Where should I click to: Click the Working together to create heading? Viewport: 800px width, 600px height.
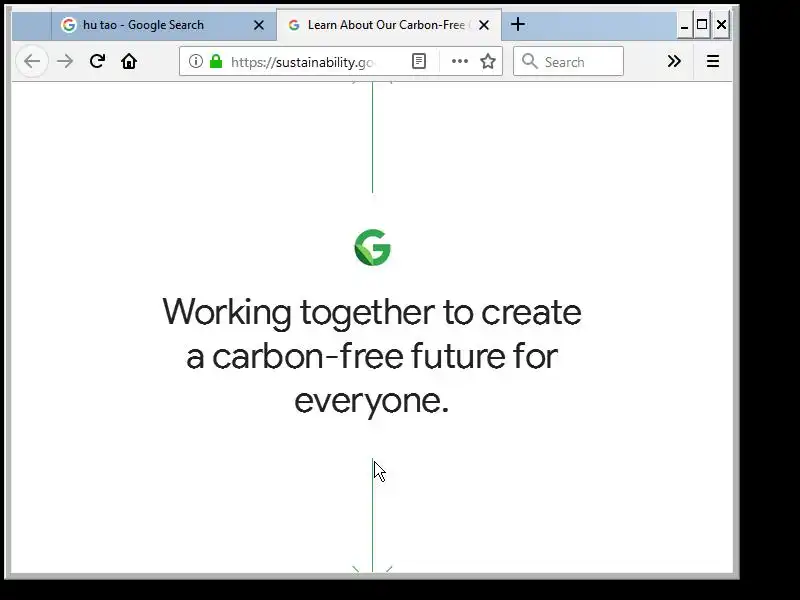pyautogui.click(x=372, y=356)
